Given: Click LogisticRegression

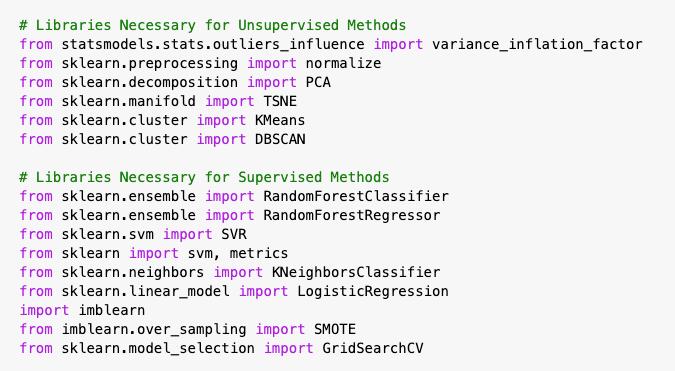Looking at the screenshot, I should coord(373,291).
